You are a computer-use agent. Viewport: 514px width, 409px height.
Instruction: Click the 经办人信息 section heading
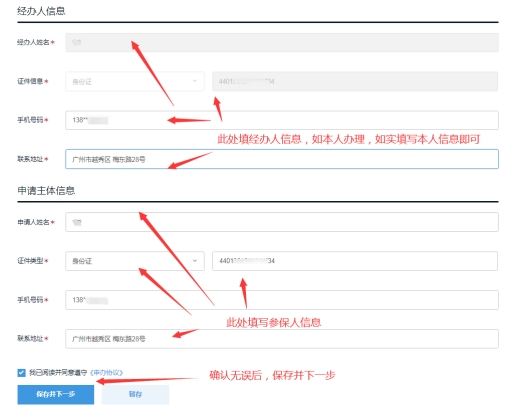[41, 11]
